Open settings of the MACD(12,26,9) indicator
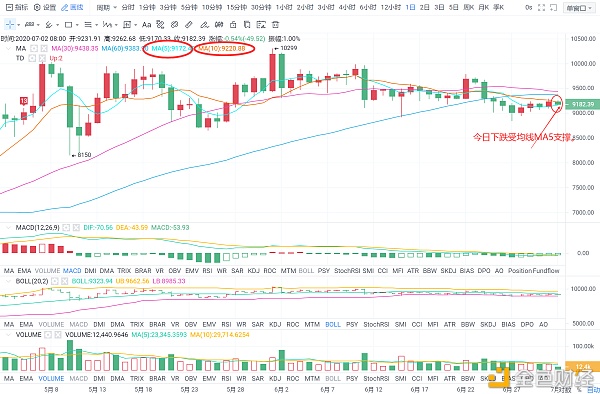 click(66, 228)
